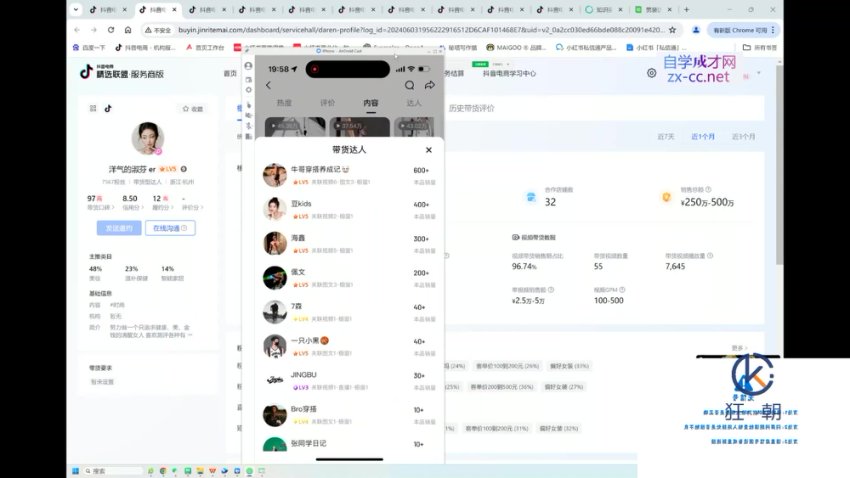Open 抖音电商学习中心 nav link
The height and width of the screenshot is (478, 850).
pos(510,73)
